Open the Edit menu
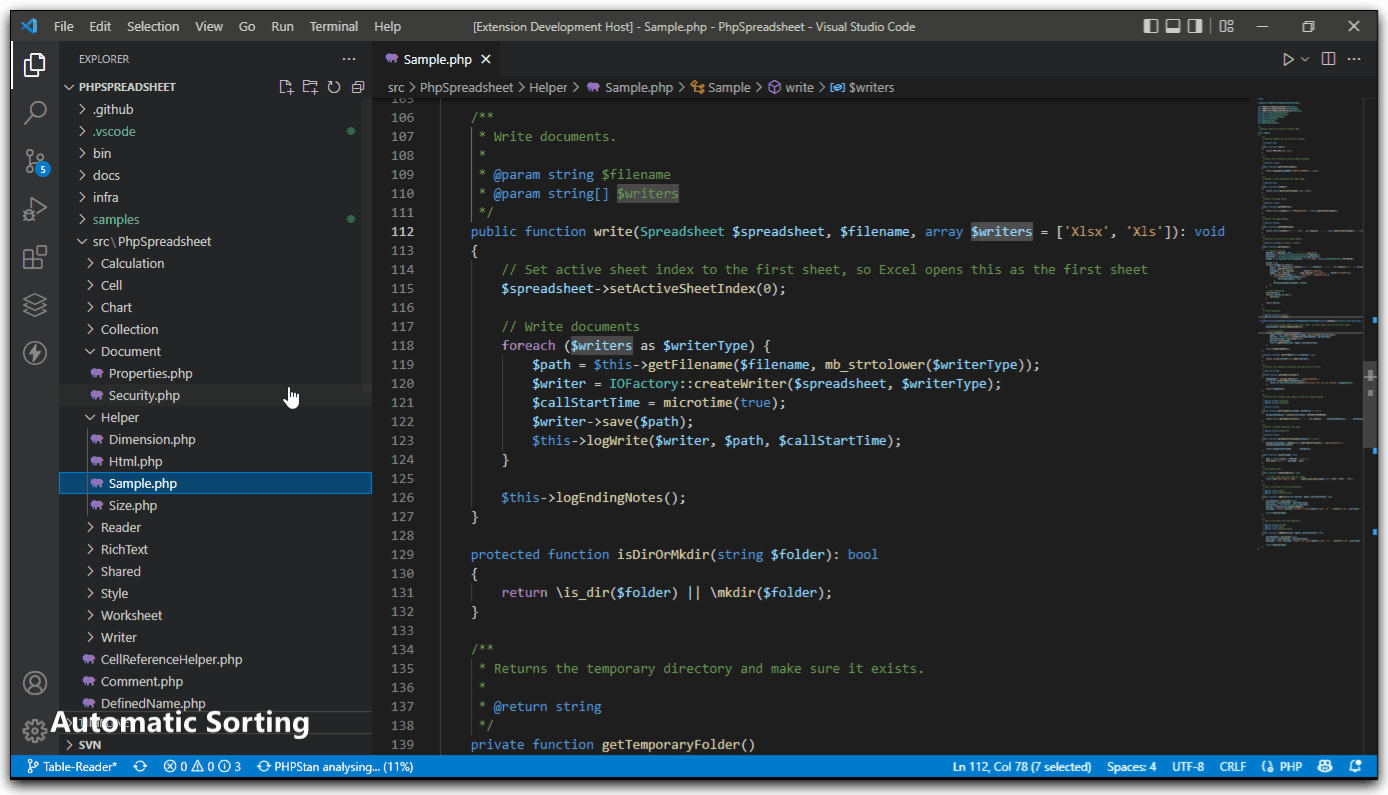The image size is (1388, 795). point(100,27)
